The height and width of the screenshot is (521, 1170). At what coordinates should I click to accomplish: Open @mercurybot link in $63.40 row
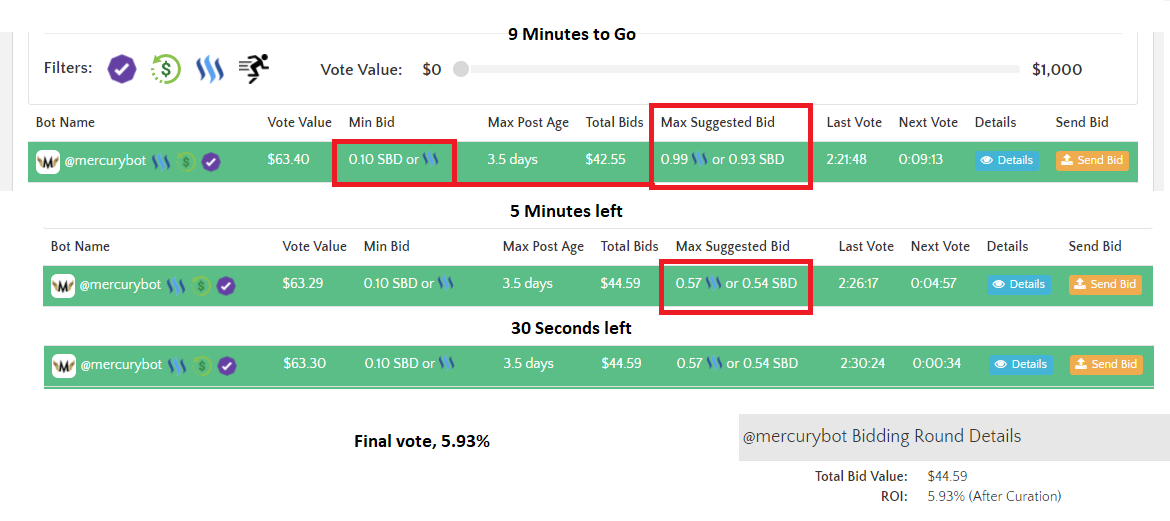(x=104, y=160)
